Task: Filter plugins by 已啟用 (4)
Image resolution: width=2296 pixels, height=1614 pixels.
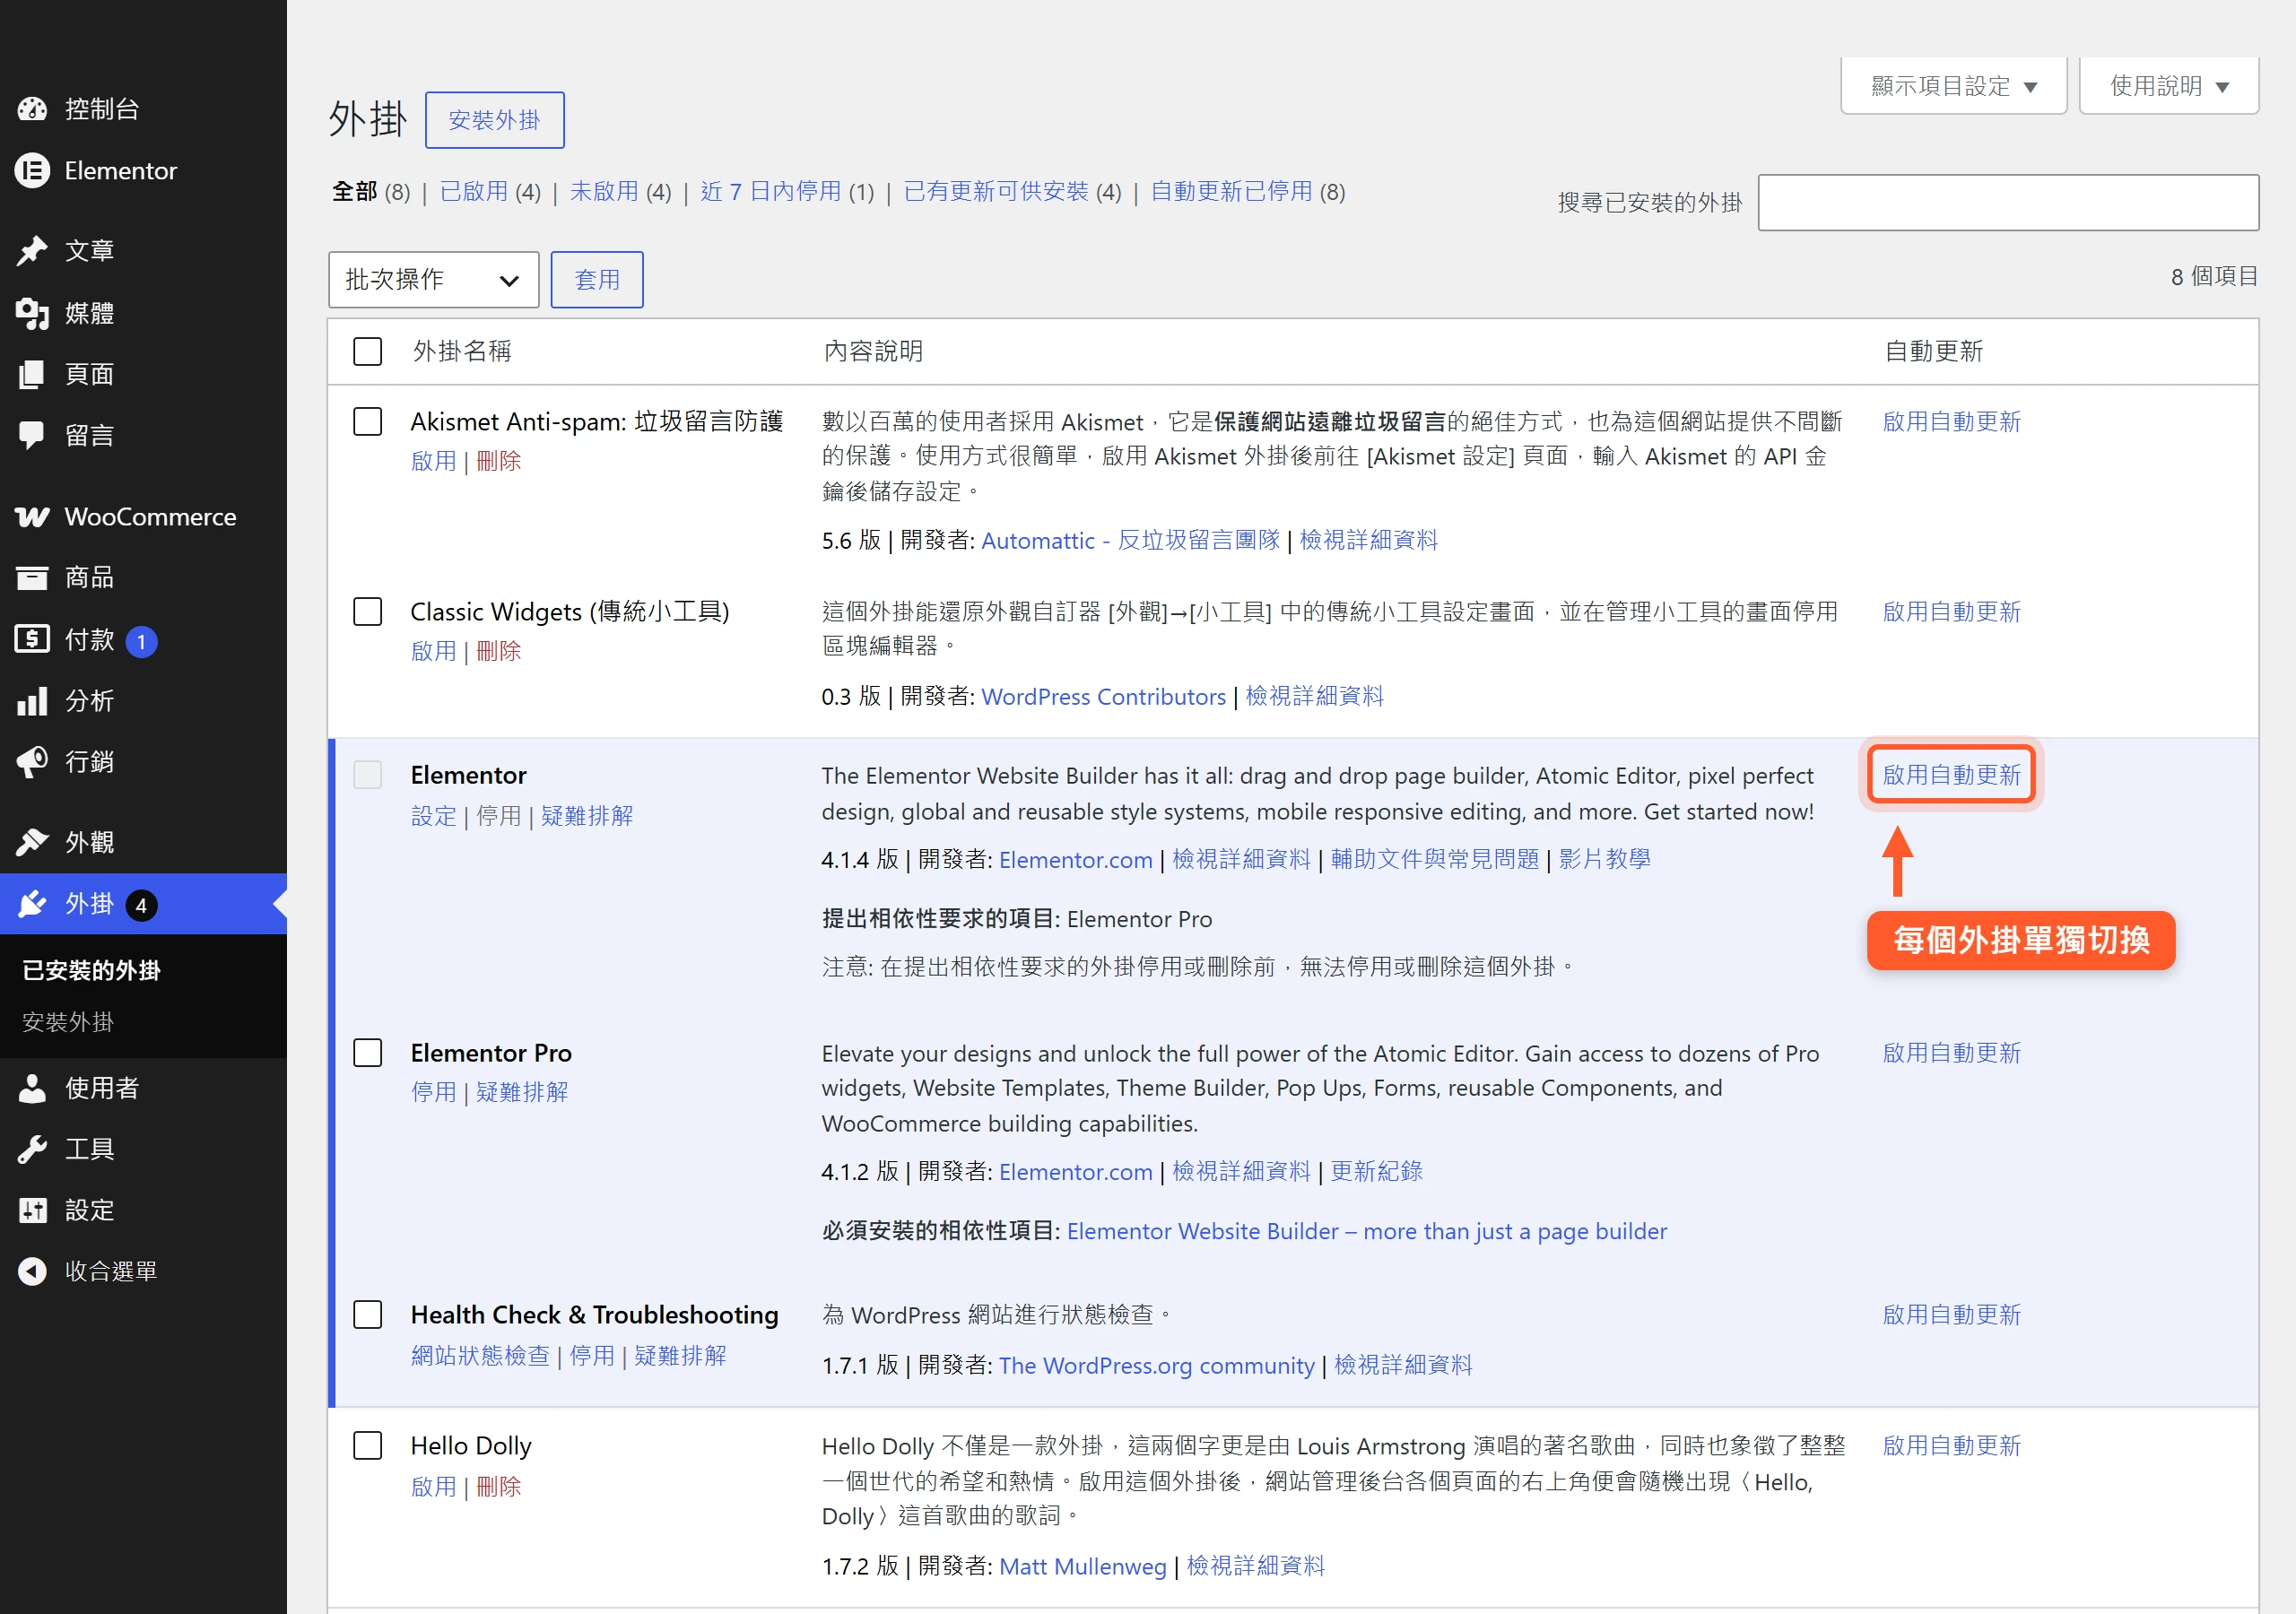Action: pos(491,191)
